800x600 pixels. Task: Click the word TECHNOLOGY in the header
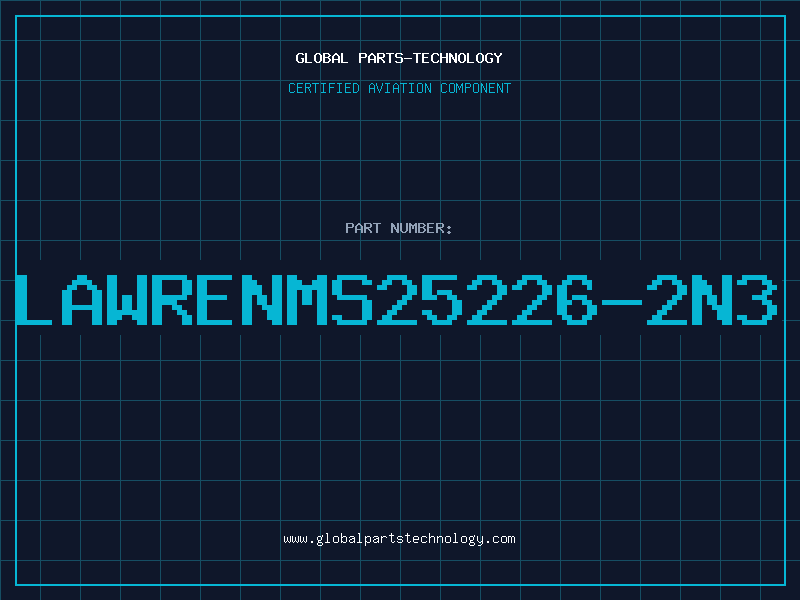tap(458, 58)
